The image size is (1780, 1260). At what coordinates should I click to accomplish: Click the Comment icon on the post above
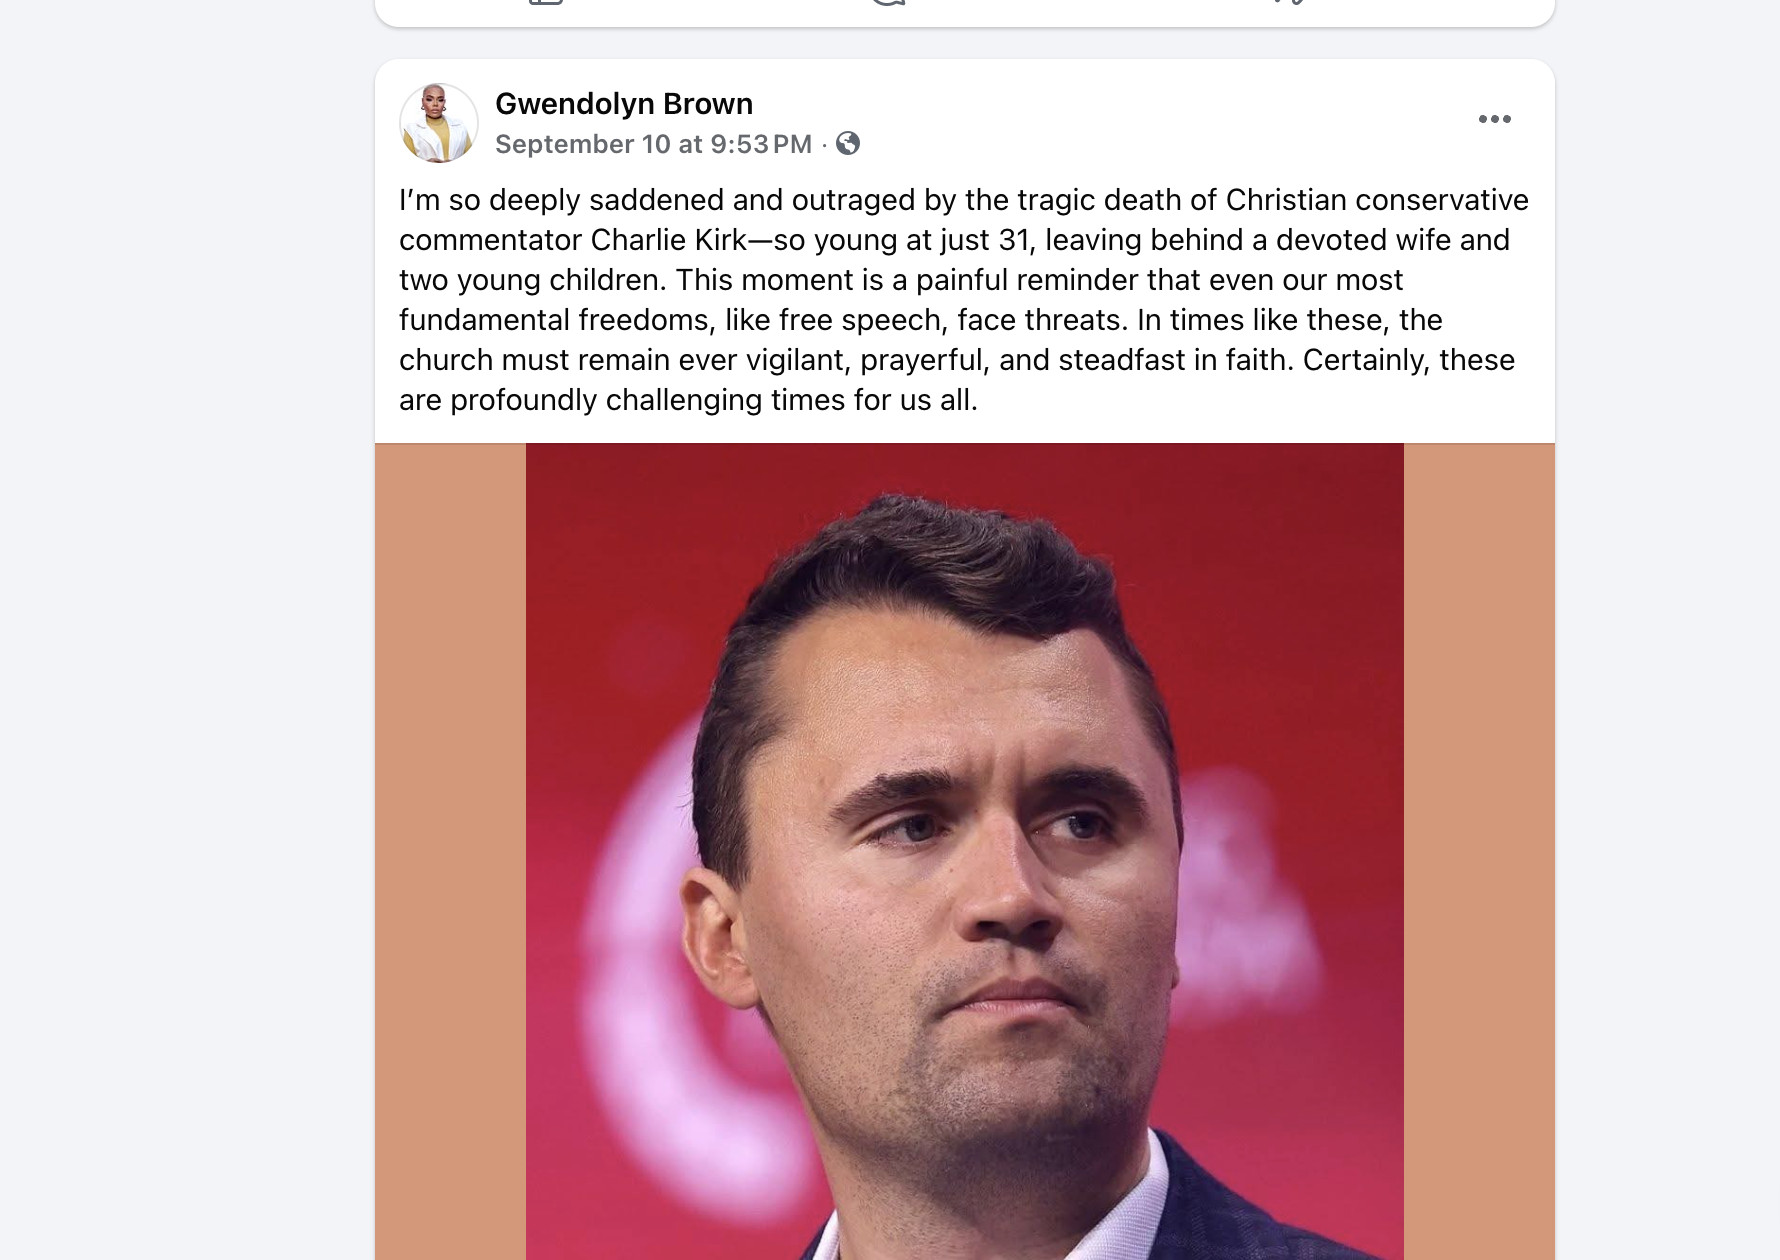[888, 3]
